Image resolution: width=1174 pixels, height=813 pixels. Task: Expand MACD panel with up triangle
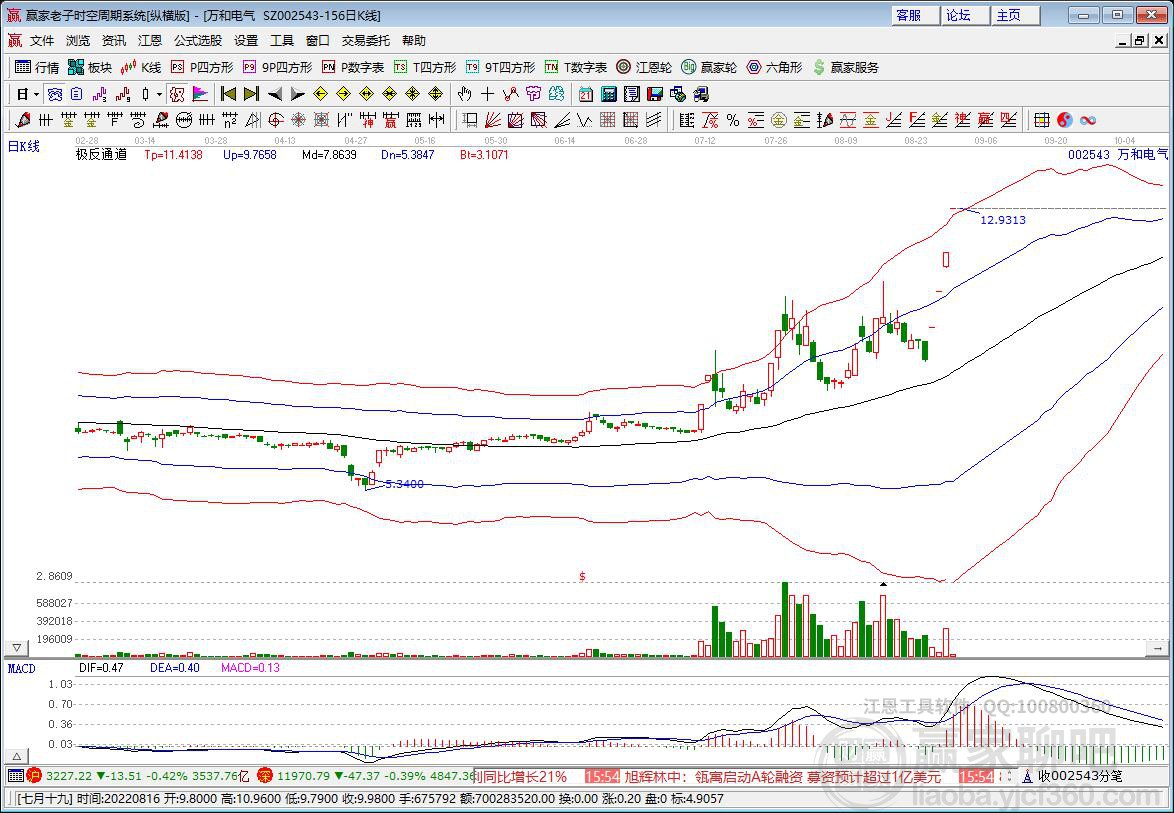[x=16, y=756]
